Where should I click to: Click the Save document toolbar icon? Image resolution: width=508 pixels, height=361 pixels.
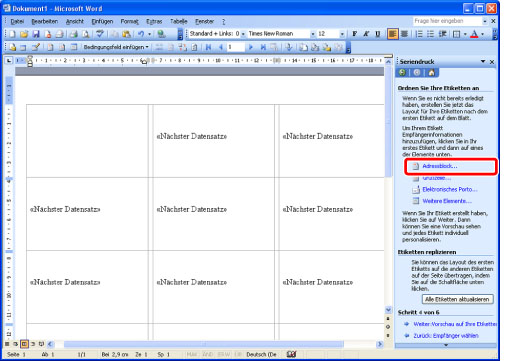point(35,34)
